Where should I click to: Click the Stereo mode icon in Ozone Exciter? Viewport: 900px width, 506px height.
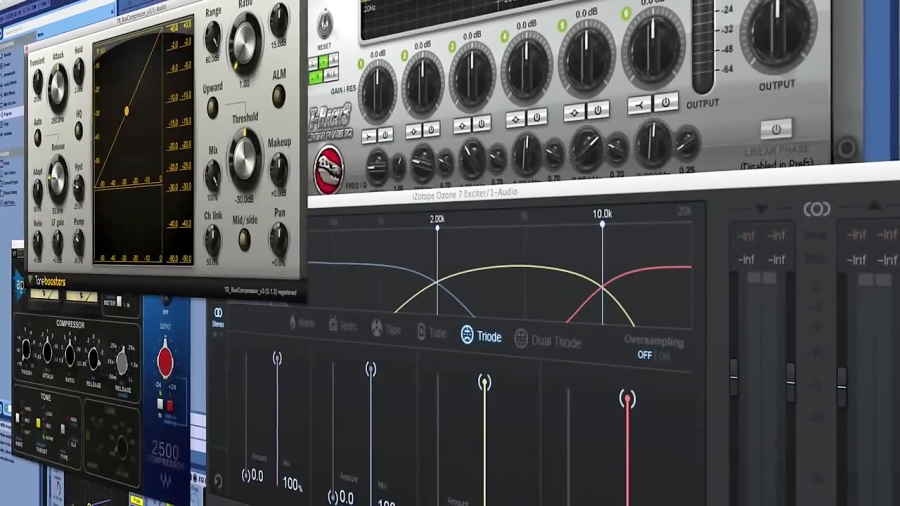(x=218, y=317)
